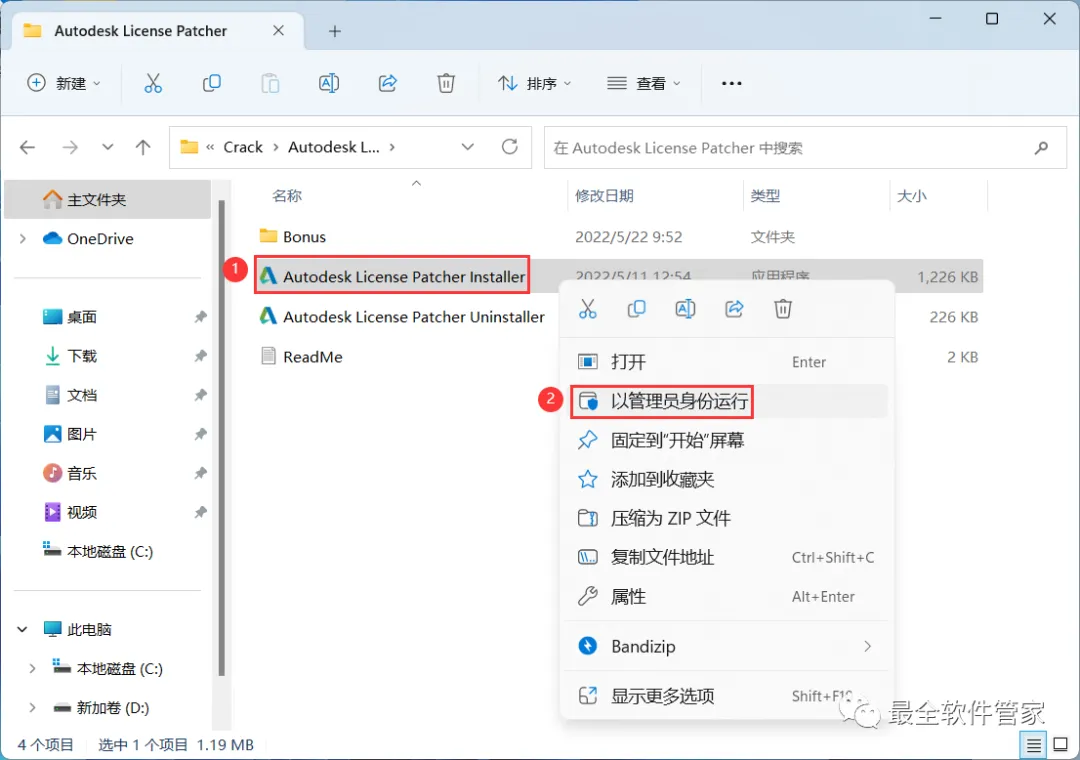The image size is (1080, 760).
Task: Refresh the current folder view
Action: tap(510, 147)
